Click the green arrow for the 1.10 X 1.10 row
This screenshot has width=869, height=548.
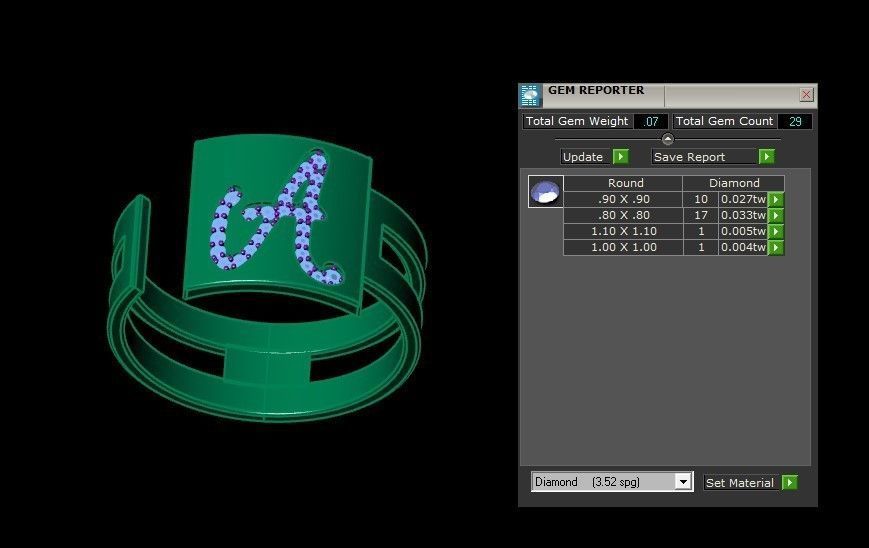(x=776, y=232)
